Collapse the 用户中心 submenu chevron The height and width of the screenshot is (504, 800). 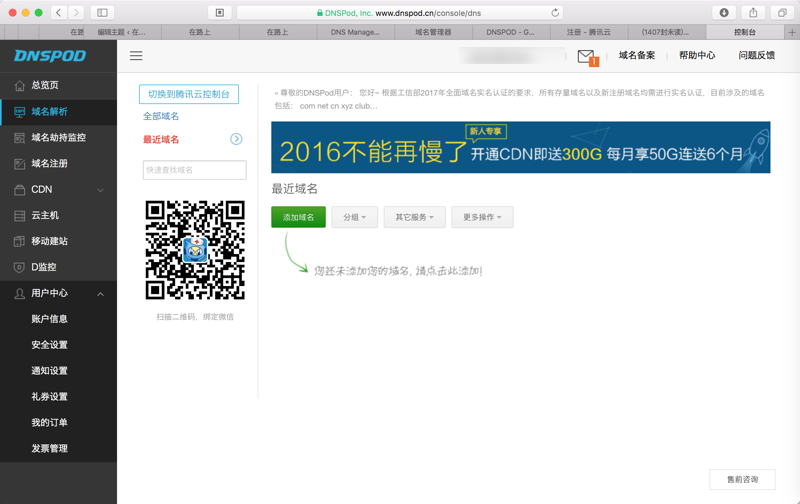(101, 294)
